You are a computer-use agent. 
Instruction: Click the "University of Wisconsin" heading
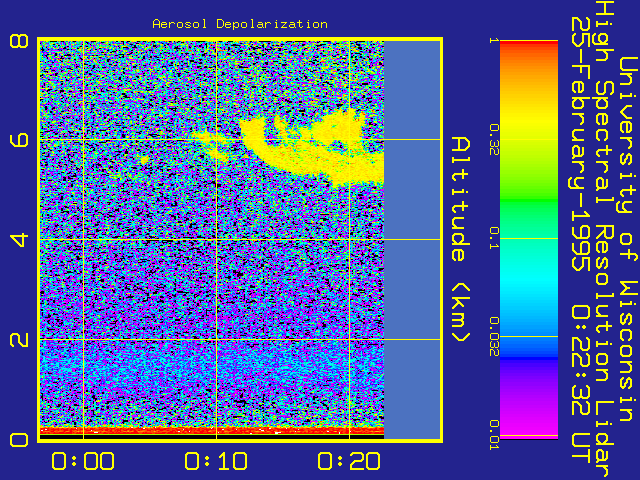(628, 240)
